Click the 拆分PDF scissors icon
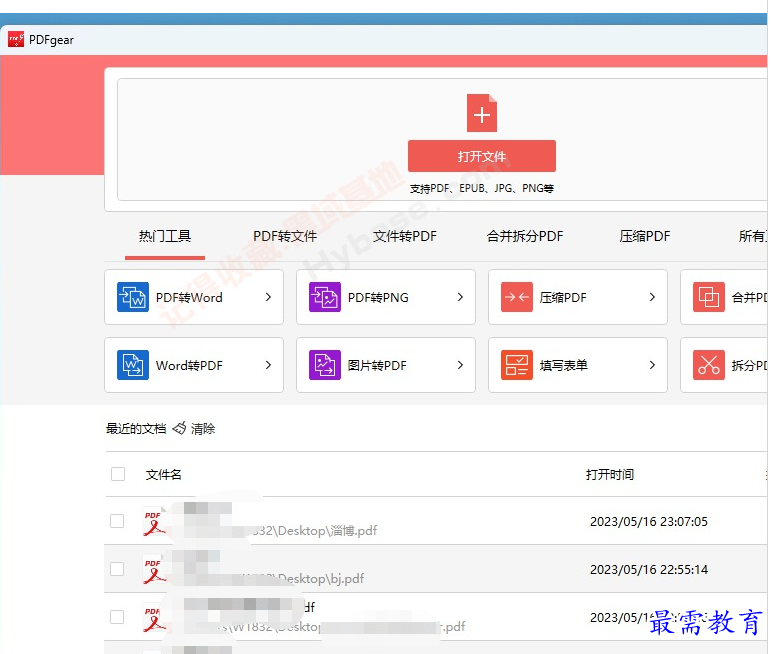The image size is (771, 654). pyautogui.click(x=709, y=365)
